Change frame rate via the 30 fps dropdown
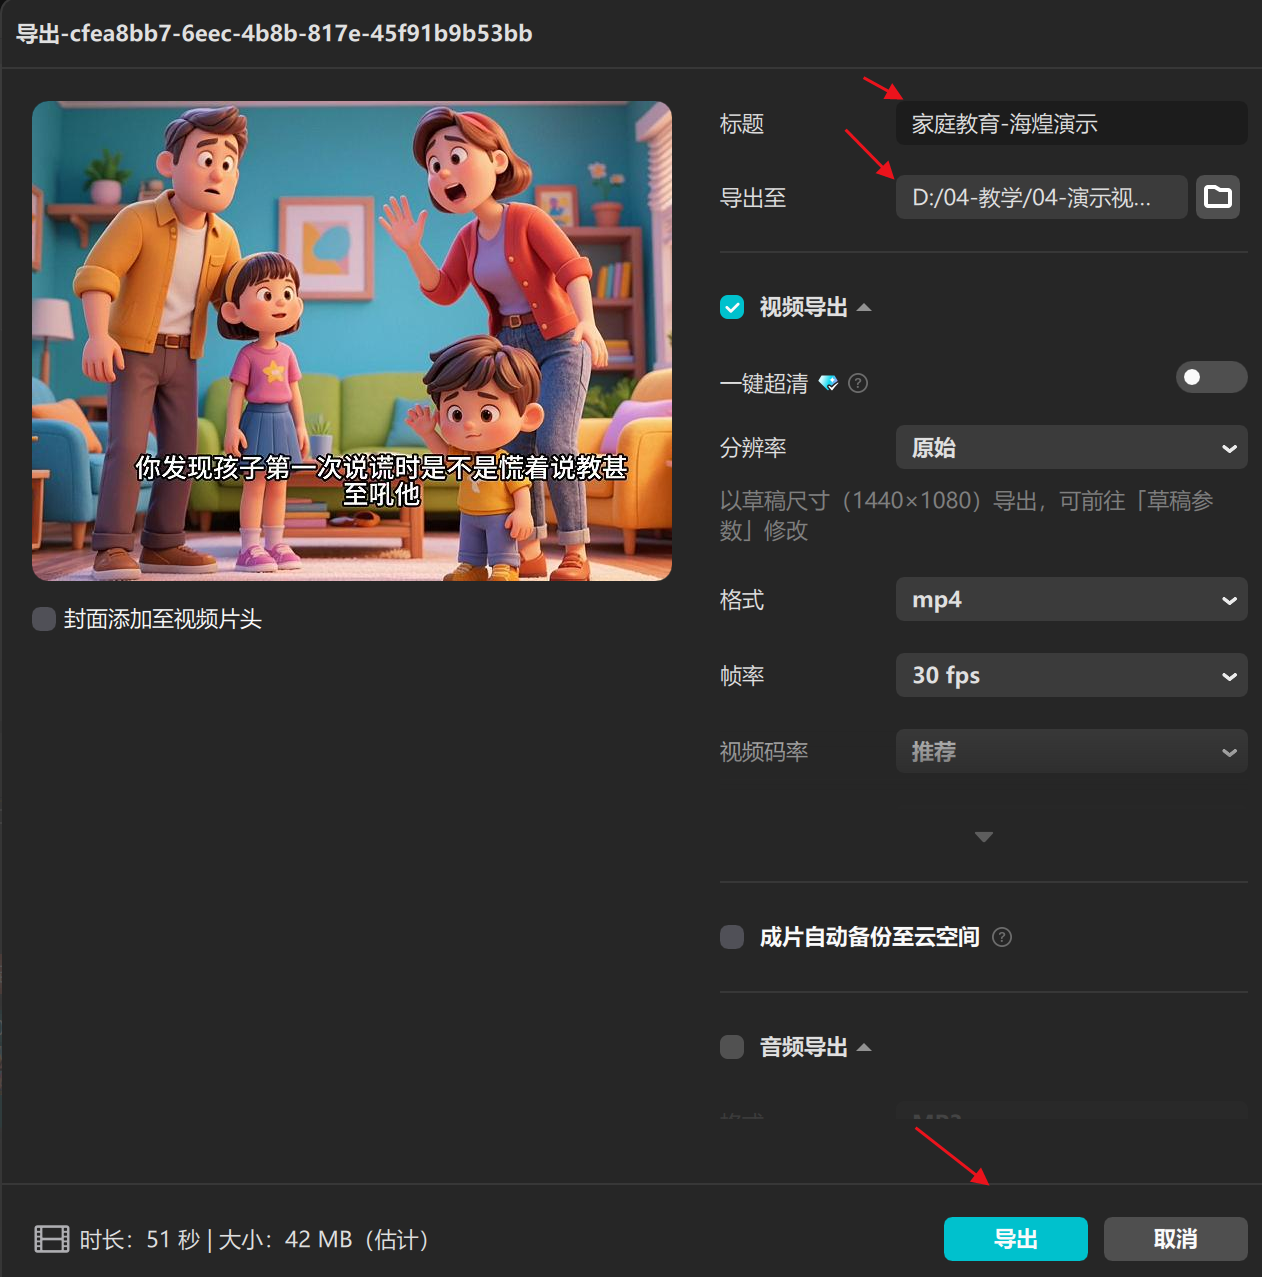Image resolution: width=1262 pixels, height=1277 pixels. coord(1071,675)
